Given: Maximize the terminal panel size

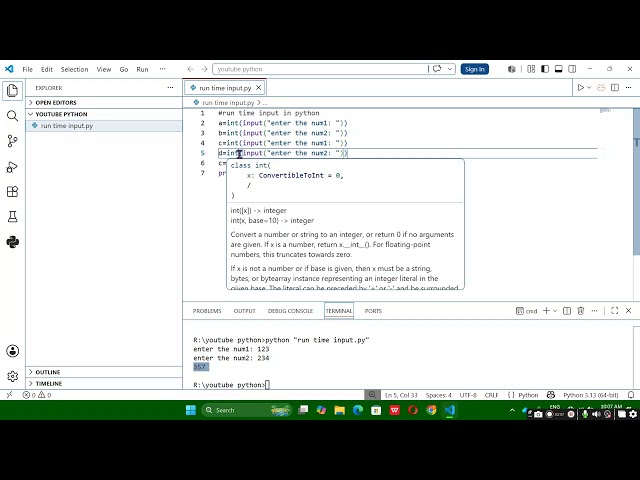Looking at the screenshot, I should coord(614,311).
